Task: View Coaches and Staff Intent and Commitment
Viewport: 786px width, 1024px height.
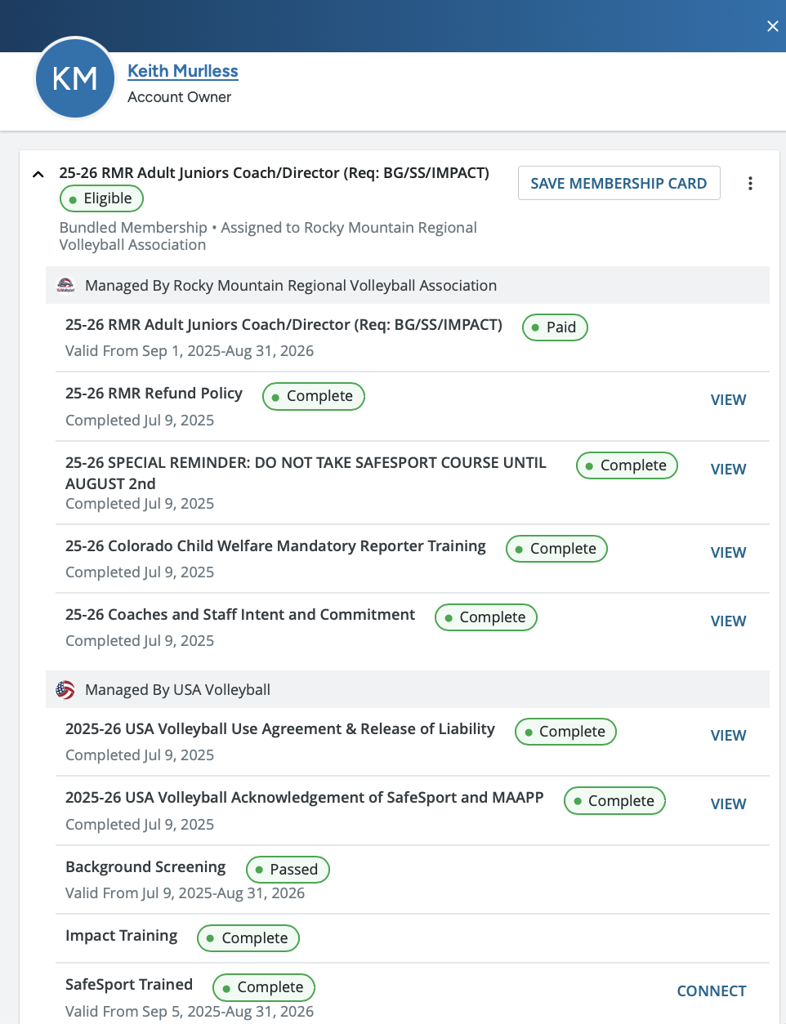Action: (728, 621)
